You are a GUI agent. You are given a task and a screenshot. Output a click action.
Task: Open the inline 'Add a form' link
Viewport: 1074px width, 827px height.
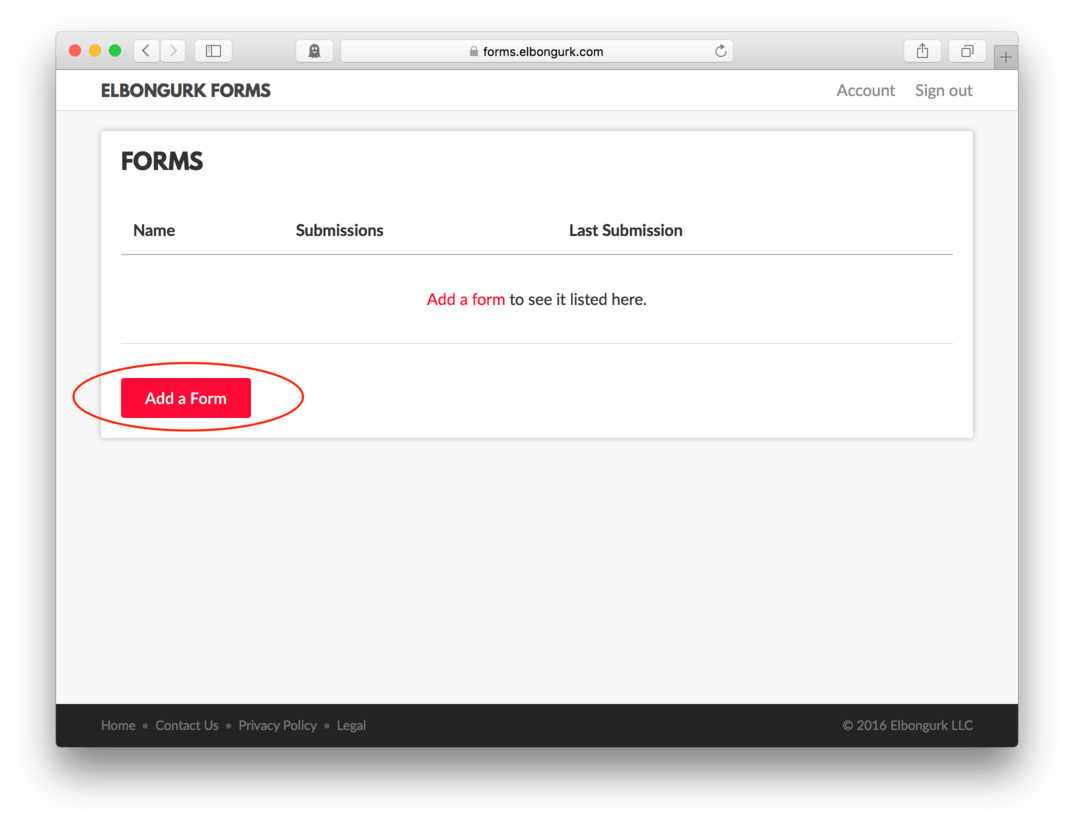coord(466,299)
